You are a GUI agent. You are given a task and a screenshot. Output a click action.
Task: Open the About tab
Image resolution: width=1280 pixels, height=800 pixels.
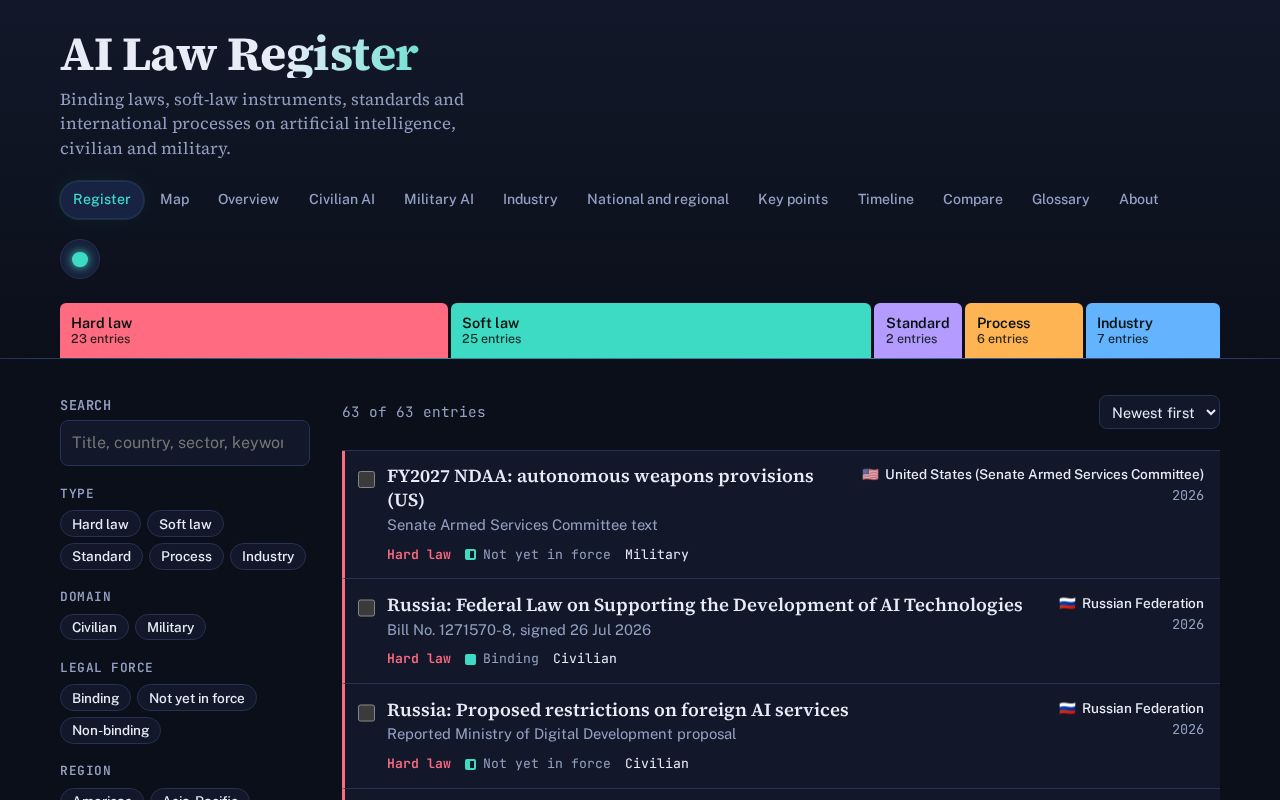click(x=1139, y=200)
